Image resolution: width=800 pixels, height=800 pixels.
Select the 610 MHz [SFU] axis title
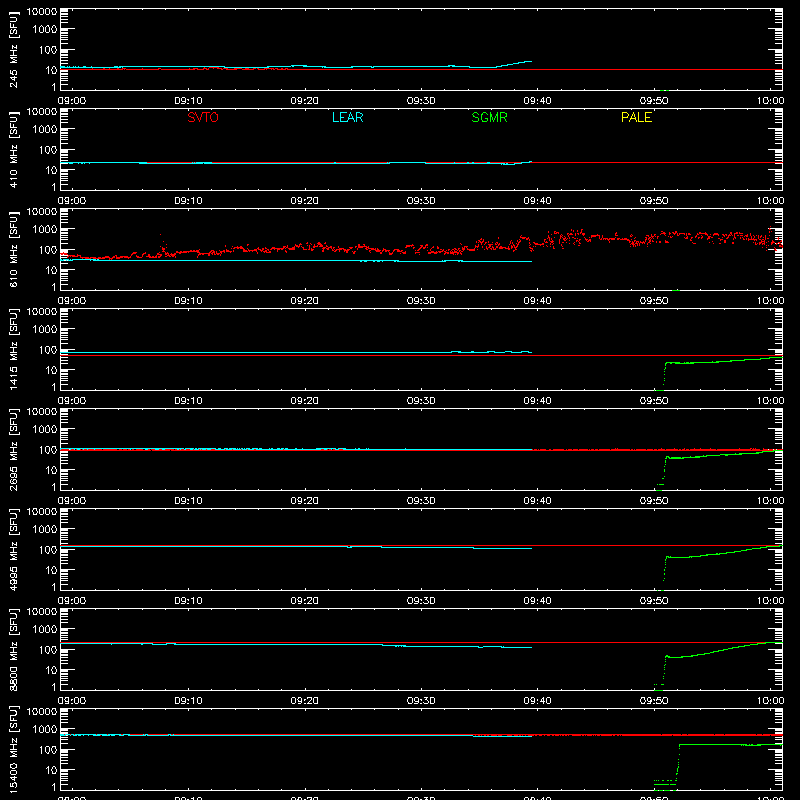14,249
